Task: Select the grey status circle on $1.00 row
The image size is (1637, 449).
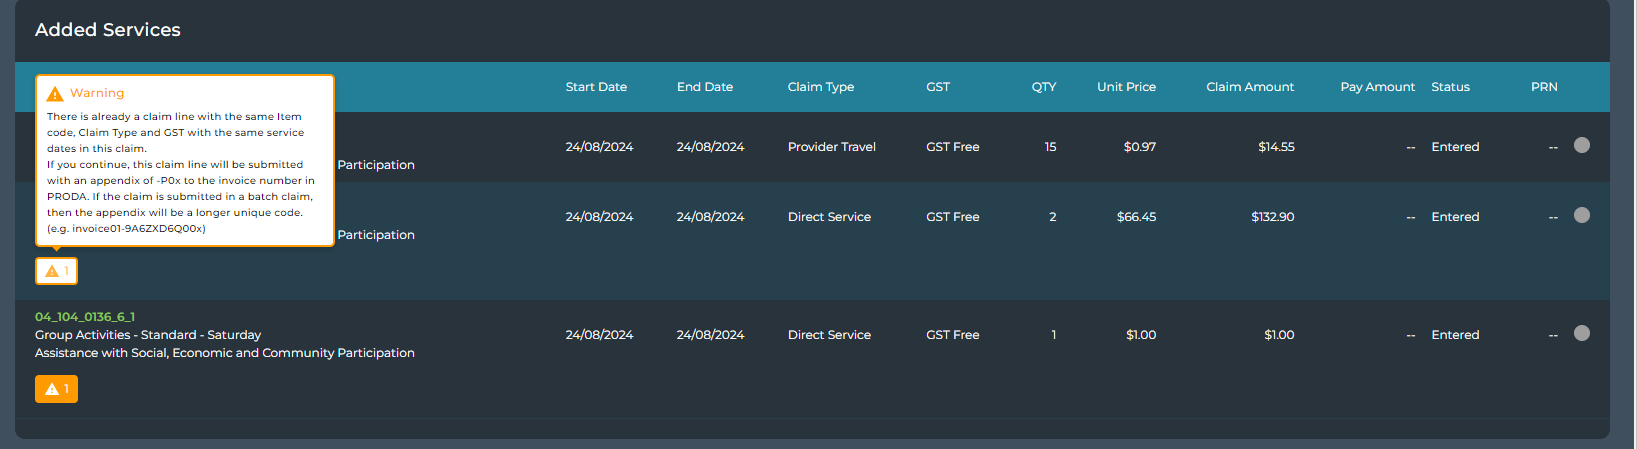Action: pyautogui.click(x=1582, y=333)
